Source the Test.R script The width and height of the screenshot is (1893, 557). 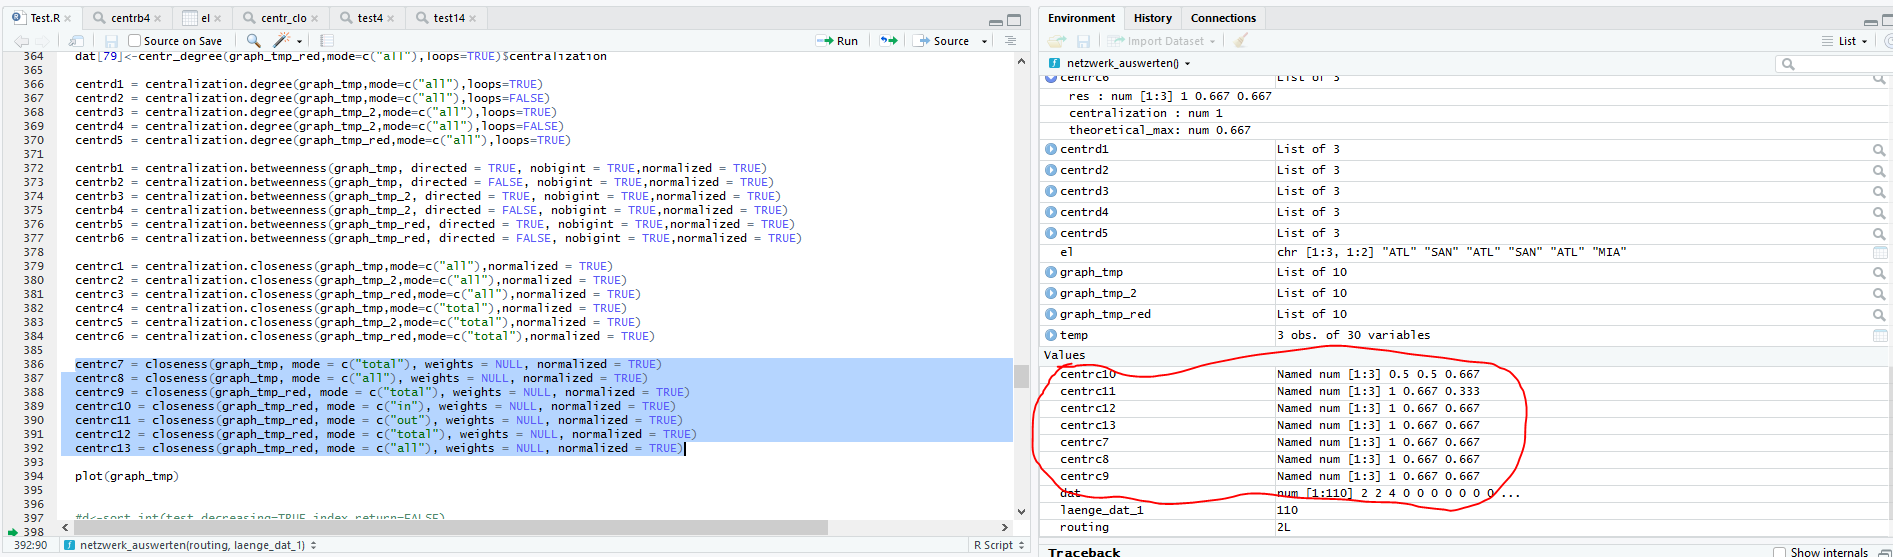pyautogui.click(x=941, y=41)
